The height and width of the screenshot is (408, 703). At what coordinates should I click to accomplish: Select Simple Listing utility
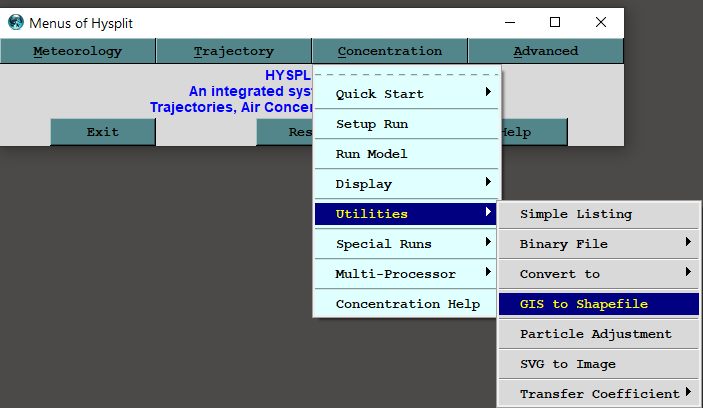click(598, 214)
